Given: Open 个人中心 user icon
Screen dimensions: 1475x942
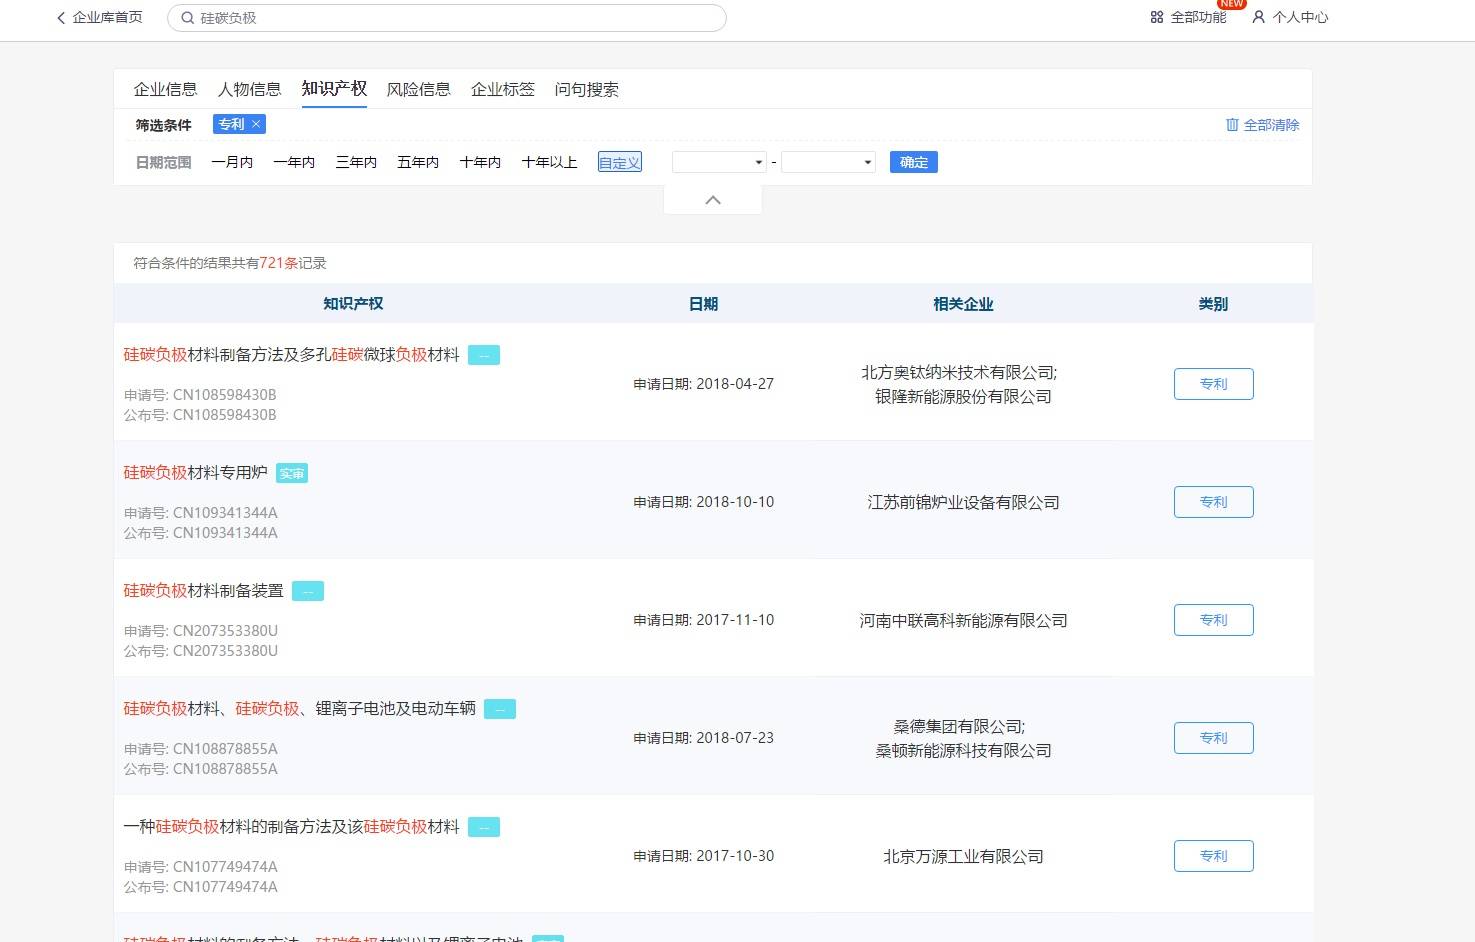Looking at the screenshot, I should pyautogui.click(x=1258, y=17).
